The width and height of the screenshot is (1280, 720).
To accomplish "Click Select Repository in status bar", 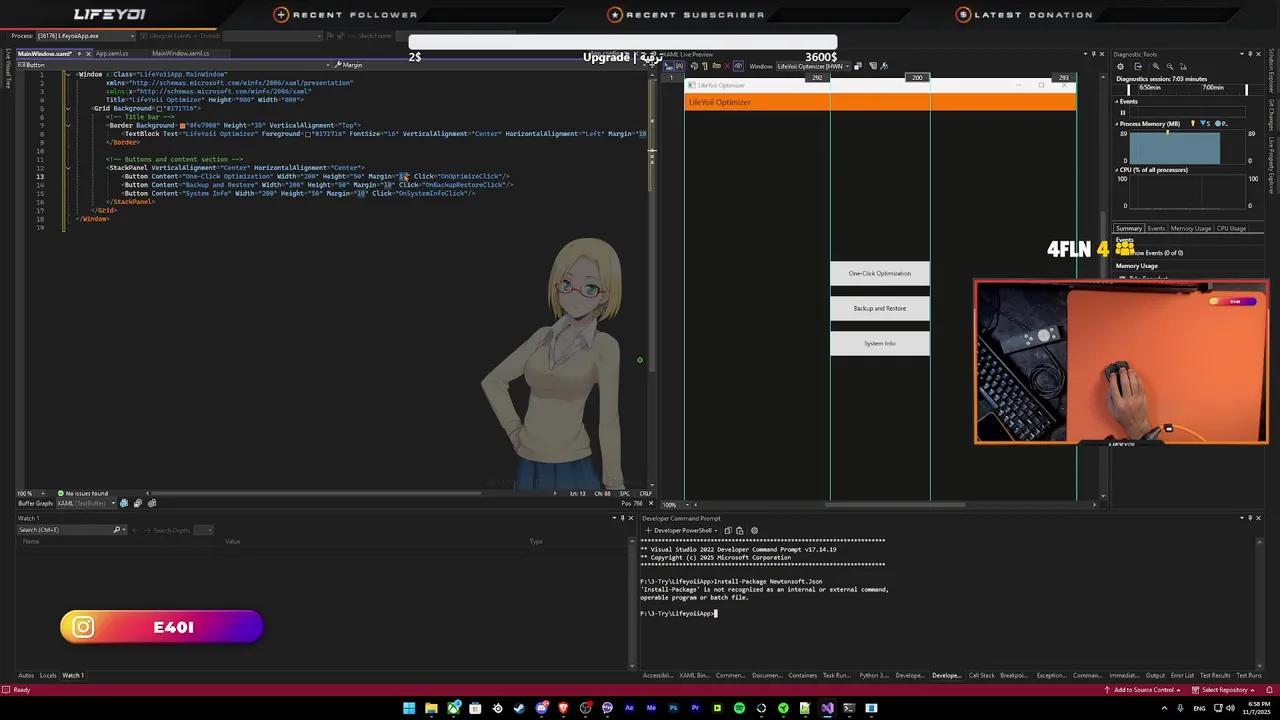I will tap(1224, 690).
